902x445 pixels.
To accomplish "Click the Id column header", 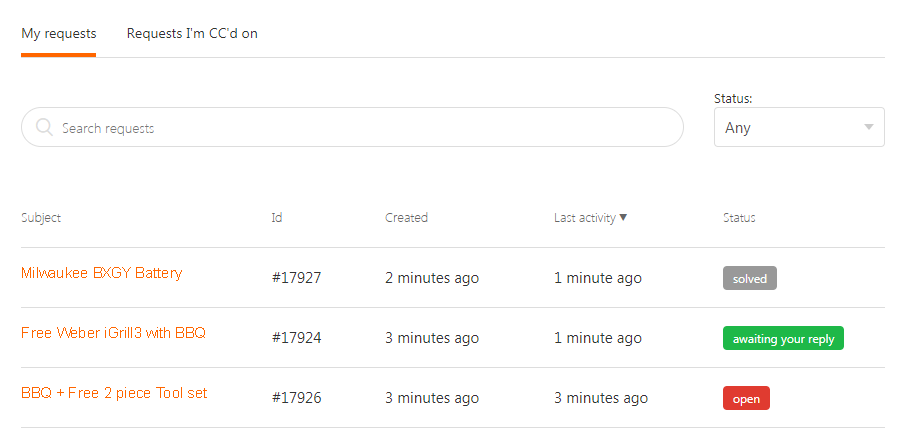I will (277, 218).
